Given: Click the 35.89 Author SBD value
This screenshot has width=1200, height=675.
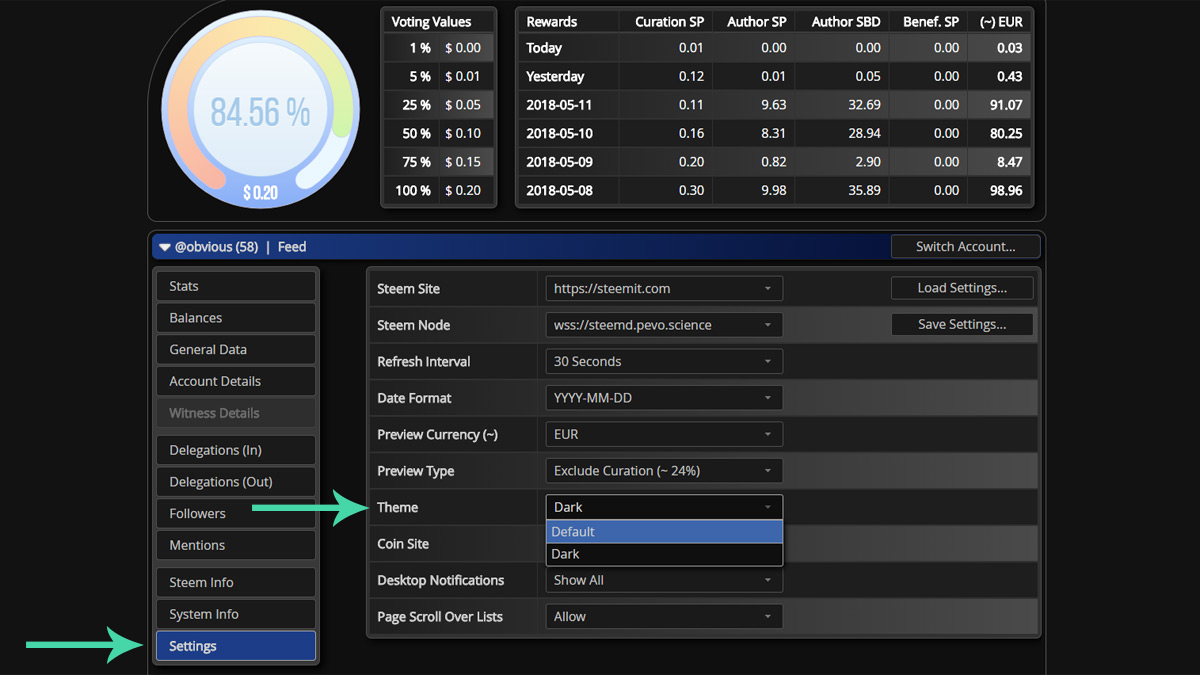Looking at the screenshot, I should coord(864,190).
